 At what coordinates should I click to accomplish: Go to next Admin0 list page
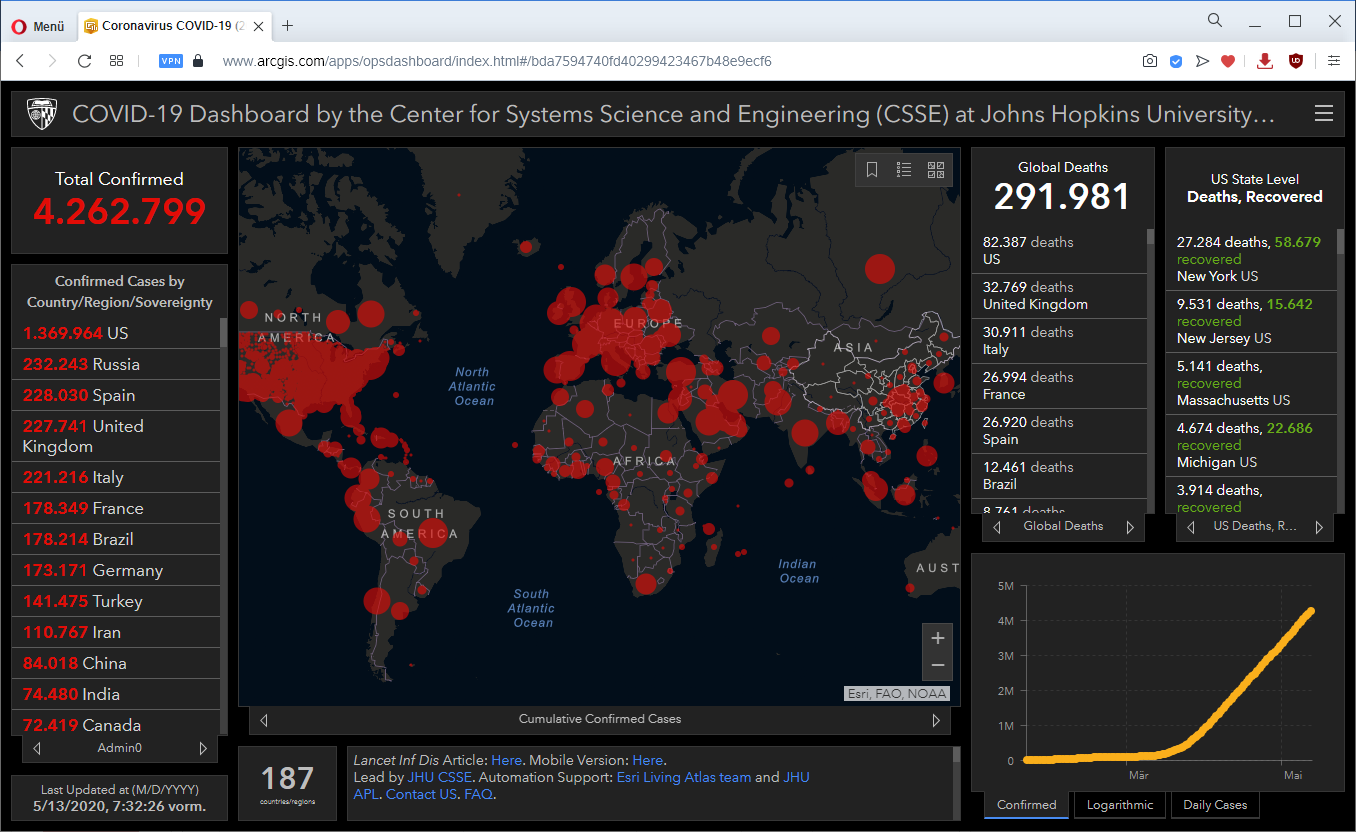point(203,748)
